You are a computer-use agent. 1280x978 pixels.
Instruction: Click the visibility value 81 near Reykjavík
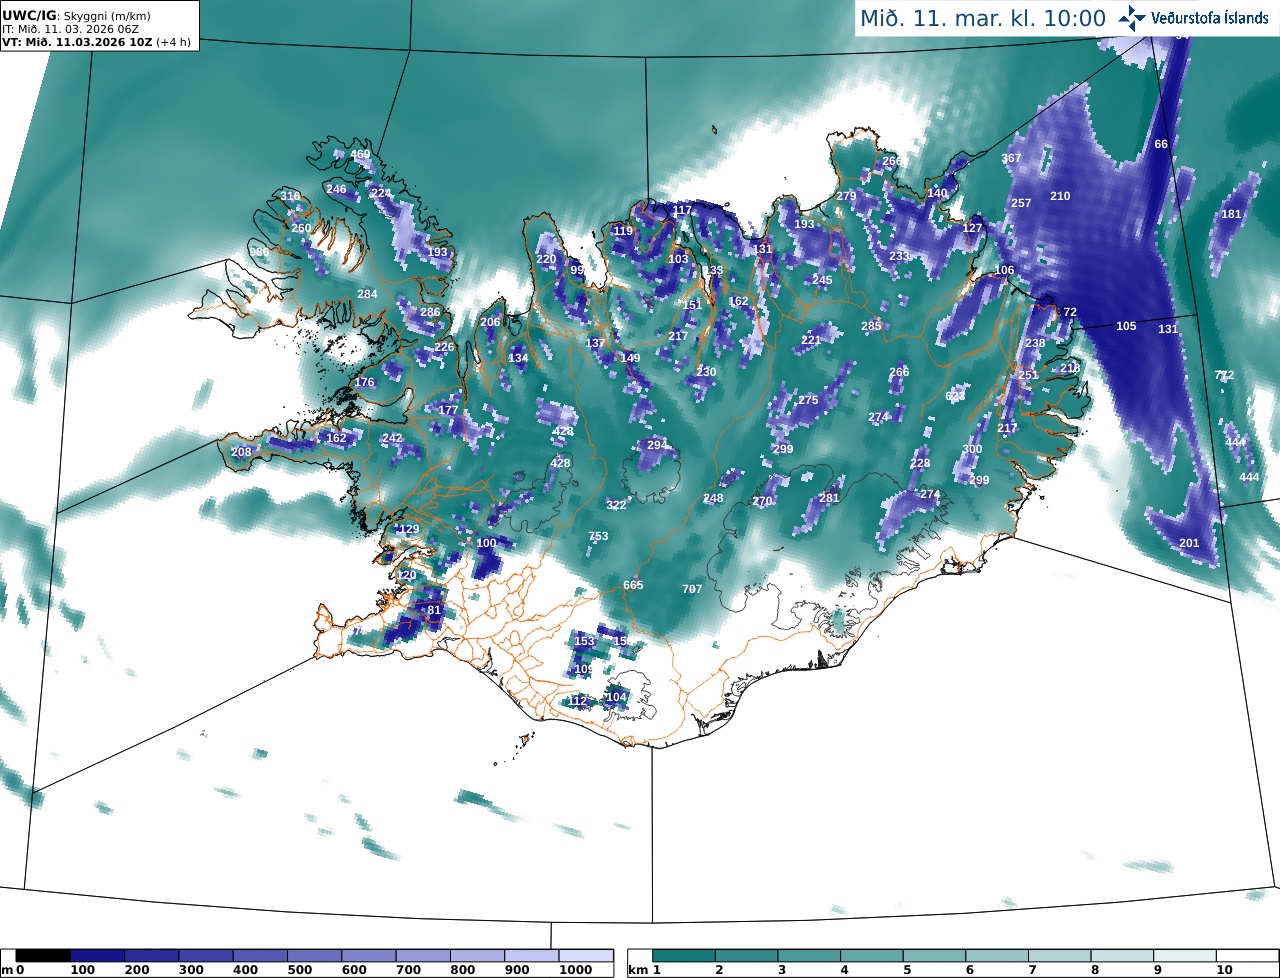tap(434, 610)
